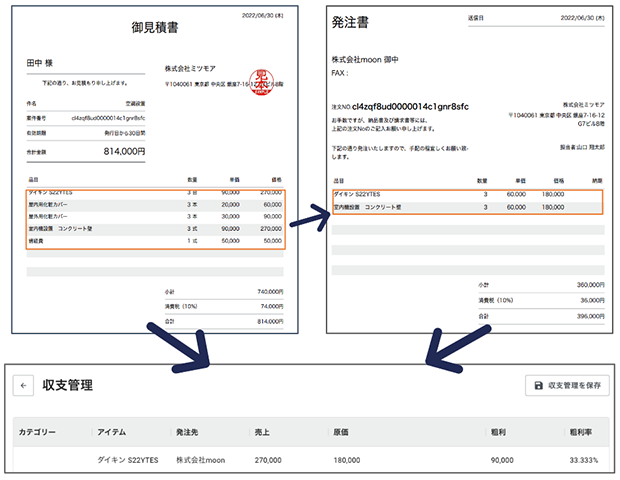Select the 粗利率 column header
Image resolution: width=620 pixels, height=480 pixels.
pos(580,432)
